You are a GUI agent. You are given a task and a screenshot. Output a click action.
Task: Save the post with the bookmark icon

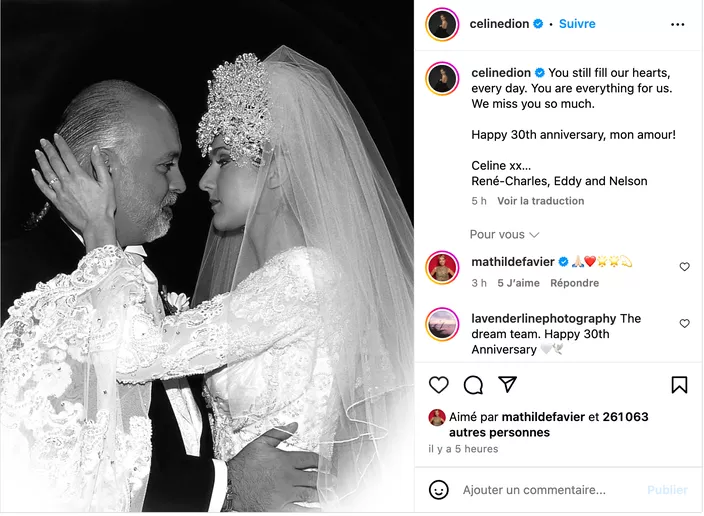(x=679, y=385)
